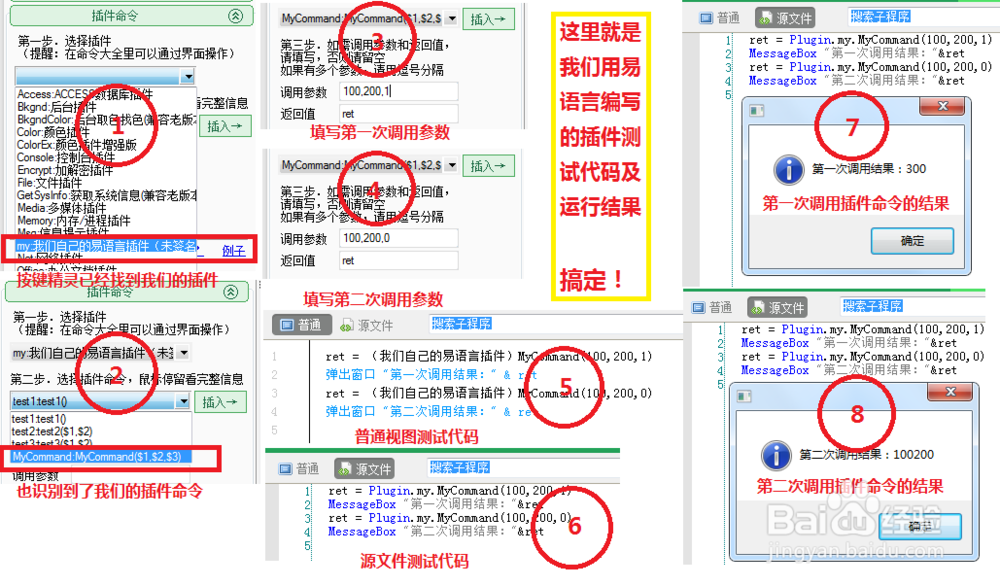Select 普通 tab above the 弹出窗口 code

302,325
